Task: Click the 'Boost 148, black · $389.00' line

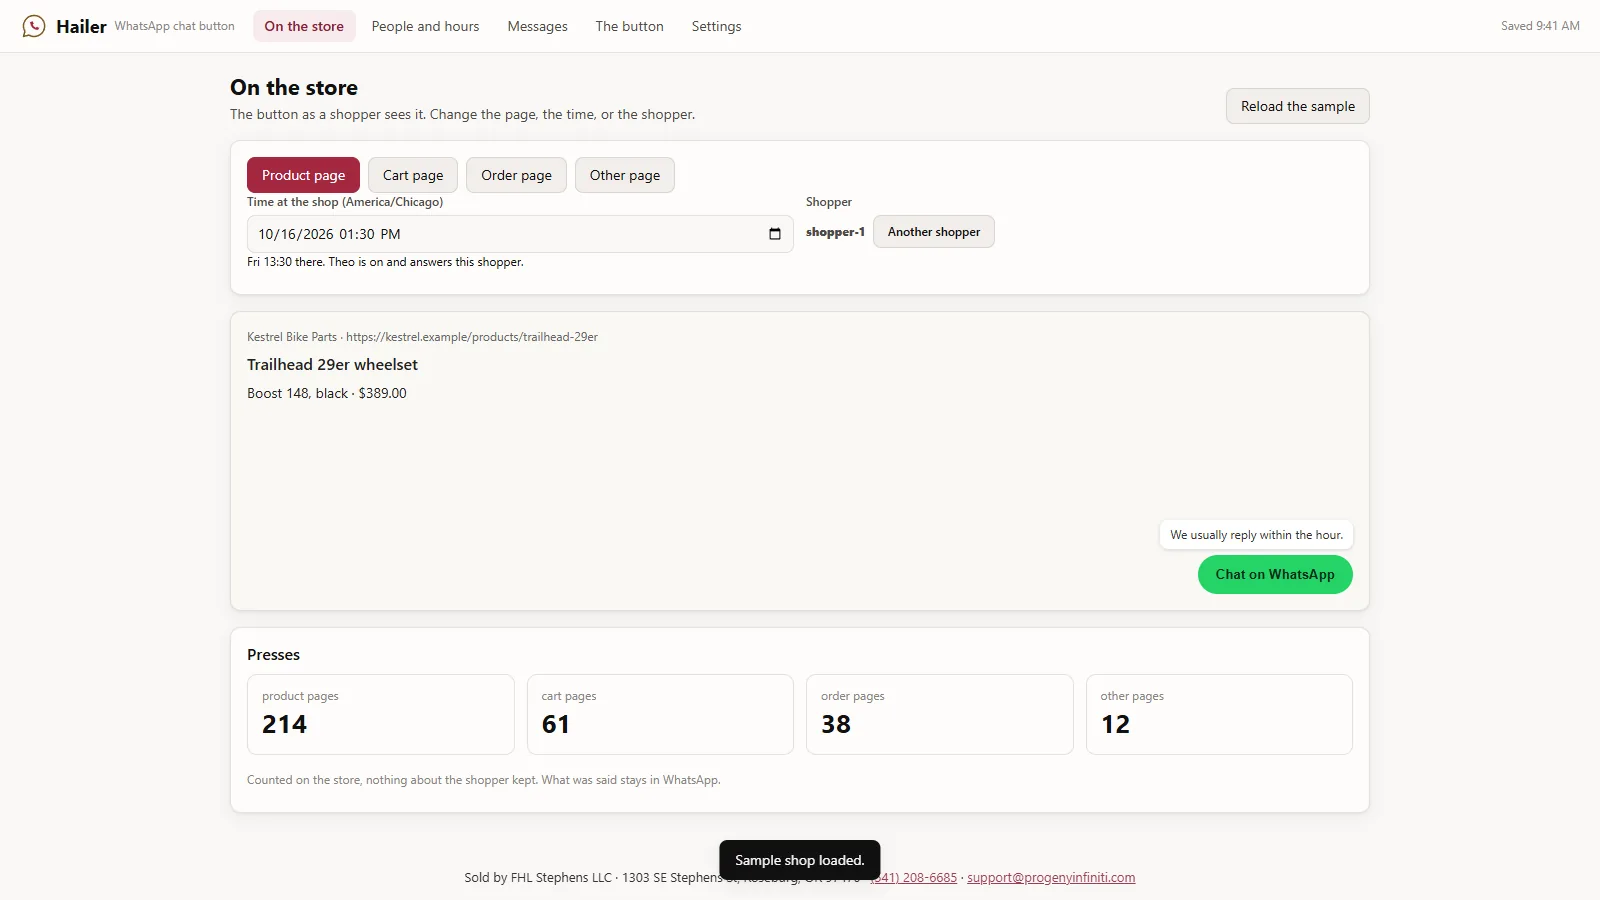Action: coord(327,393)
